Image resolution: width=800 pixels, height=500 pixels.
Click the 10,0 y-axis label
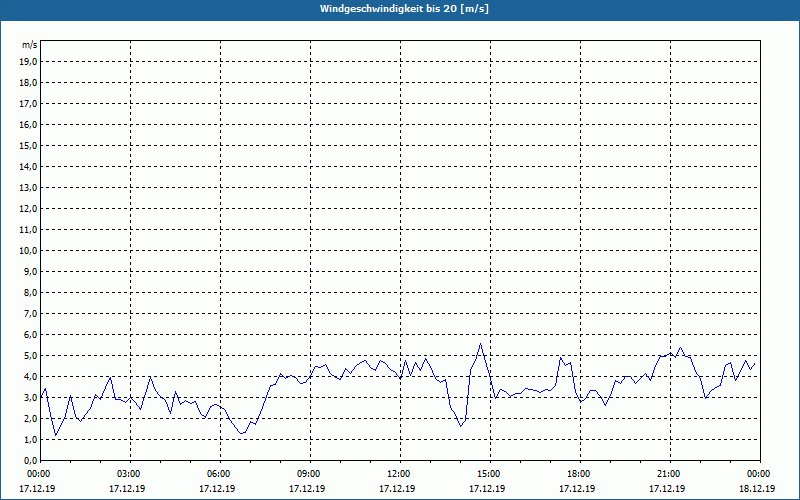[29, 251]
